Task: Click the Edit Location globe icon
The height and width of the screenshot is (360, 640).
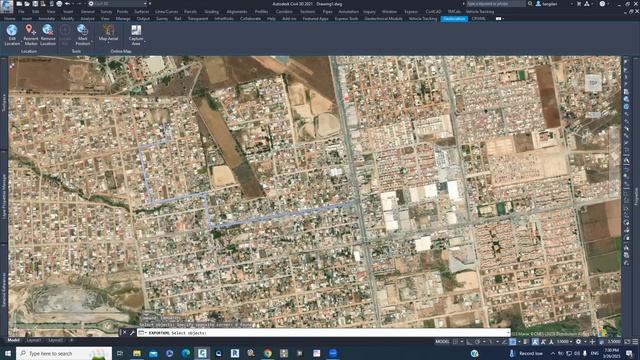Action: pyautogui.click(x=12, y=30)
